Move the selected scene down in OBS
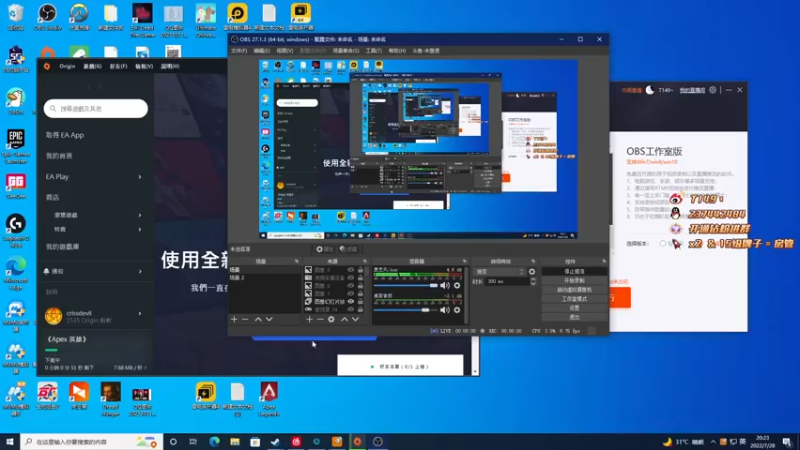 (x=269, y=319)
